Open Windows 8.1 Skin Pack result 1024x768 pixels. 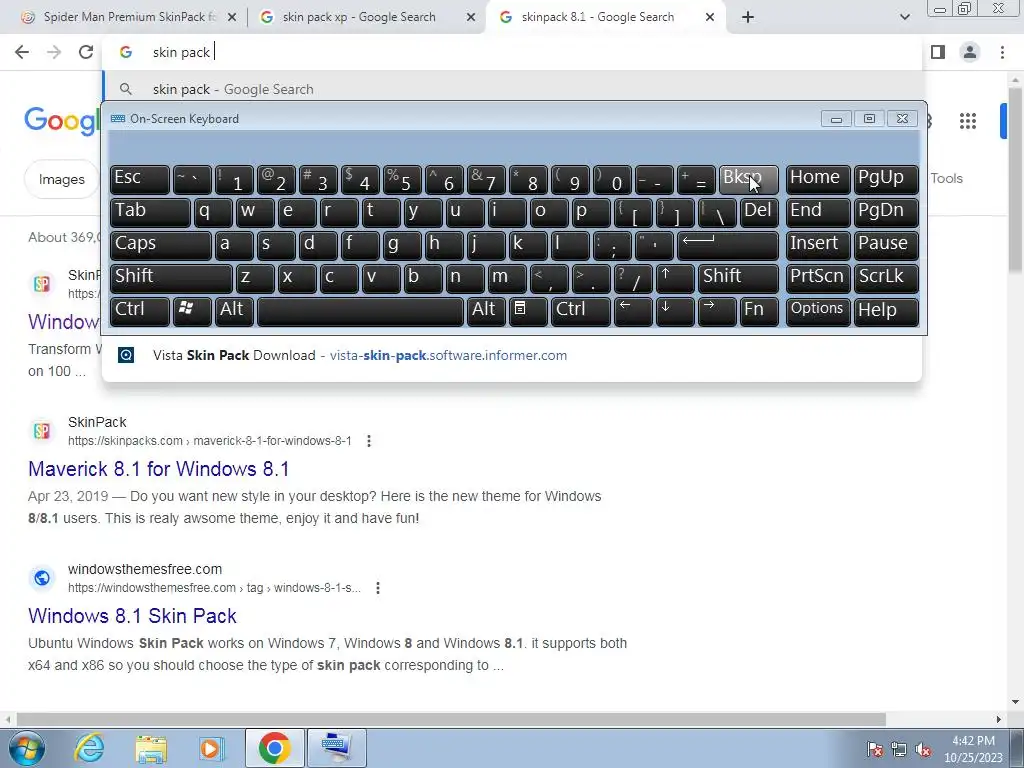133,616
